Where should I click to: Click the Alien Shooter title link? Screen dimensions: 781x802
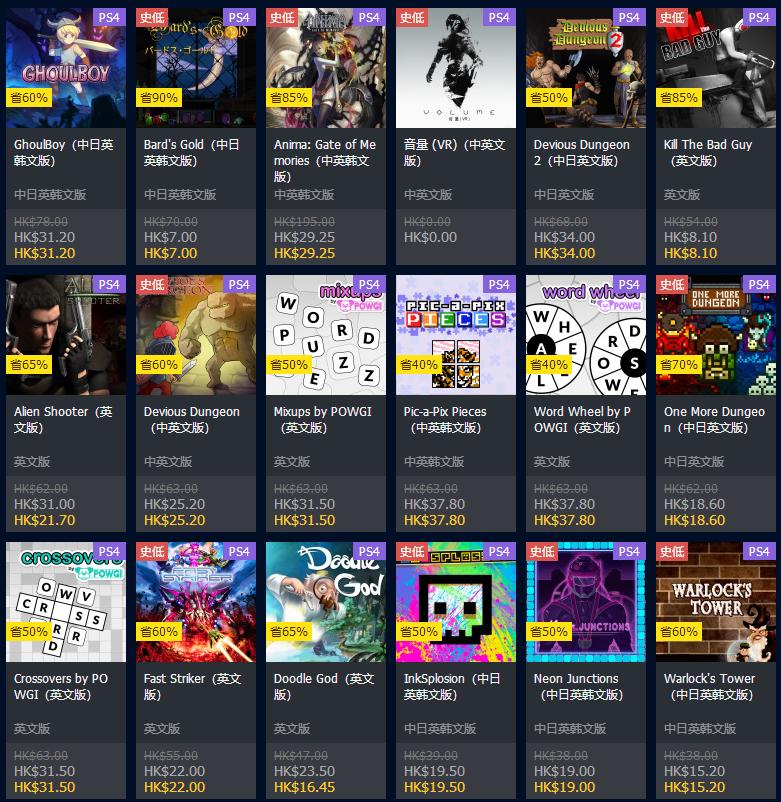63,419
